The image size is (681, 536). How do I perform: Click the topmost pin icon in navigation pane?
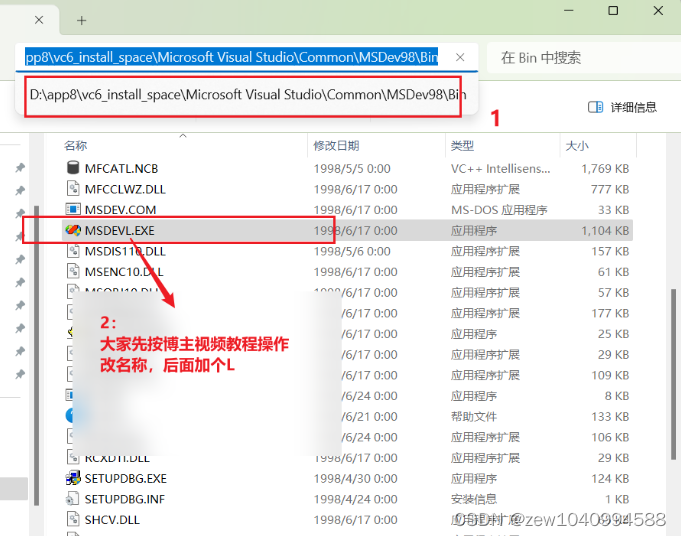(20, 168)
